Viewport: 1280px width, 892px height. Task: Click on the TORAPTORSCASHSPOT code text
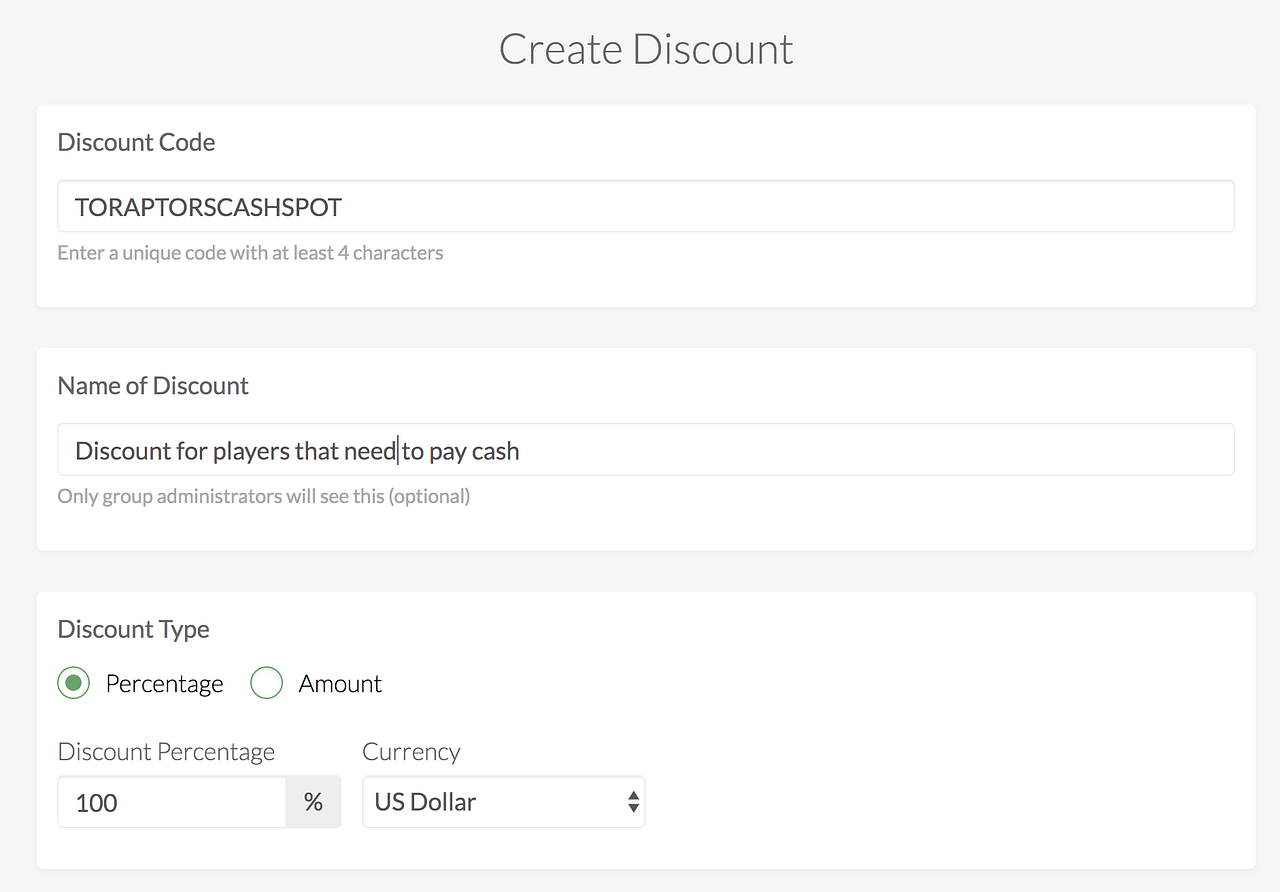click(x=208, y=207)
